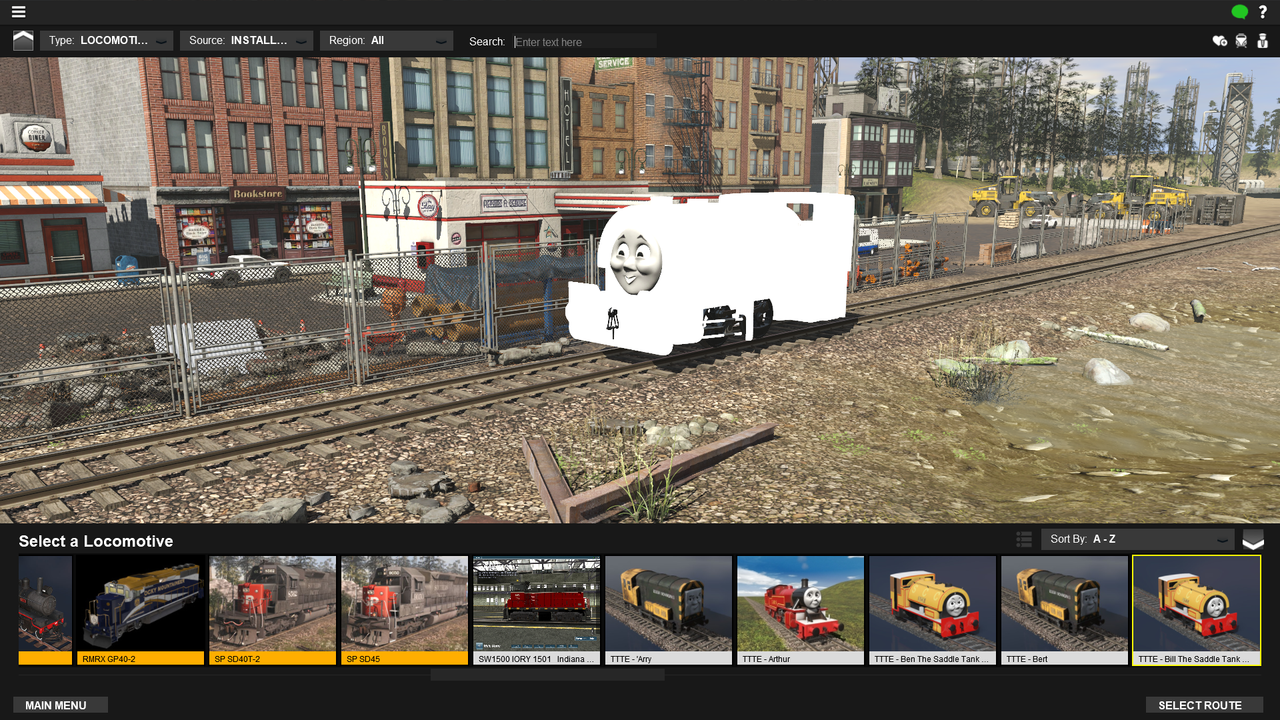This screenshot has width=1280, height=720.
Task: Open the Source INSTALL... dropdown
Action: pyautogui.click(x=247, y=41)
